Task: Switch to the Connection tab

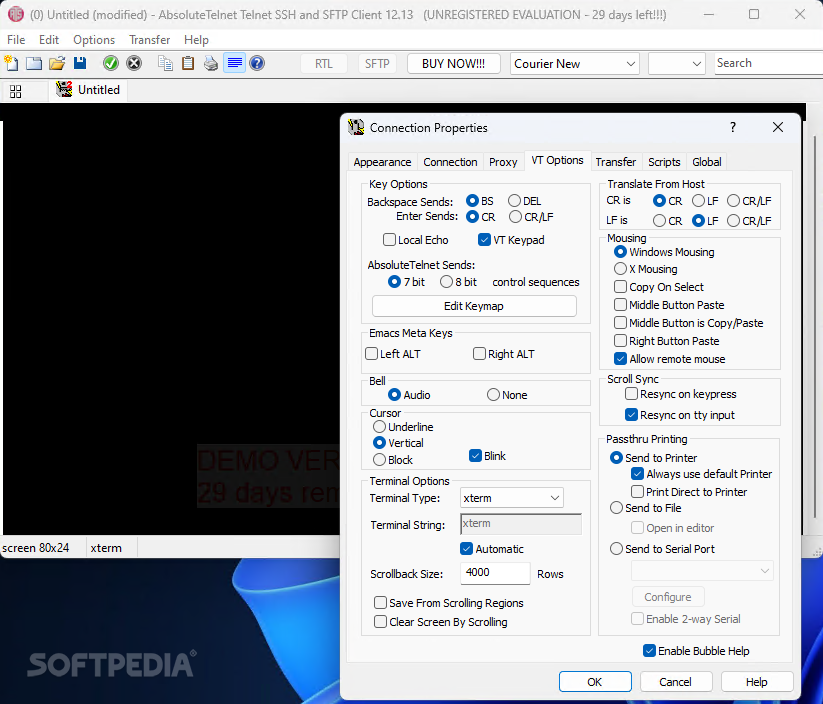Action: pyautogui.click(x=450, y=162)
